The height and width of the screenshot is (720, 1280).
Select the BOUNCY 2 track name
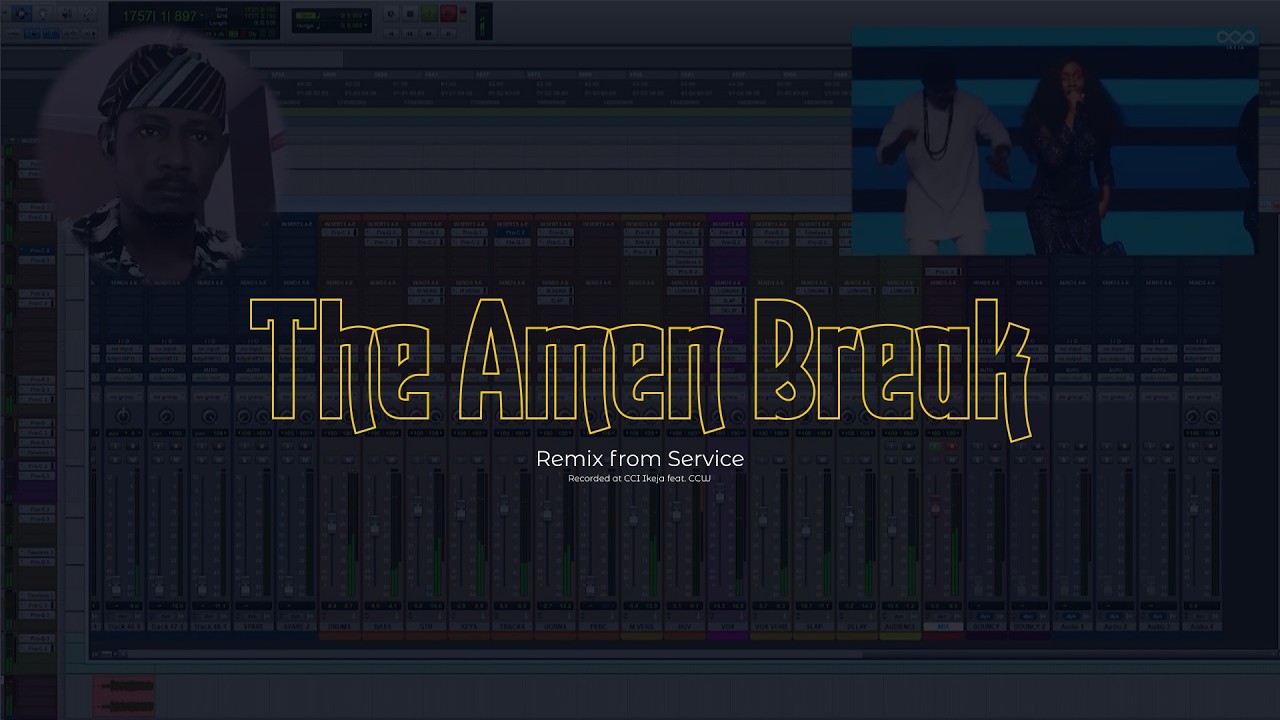pos(1029,626)
